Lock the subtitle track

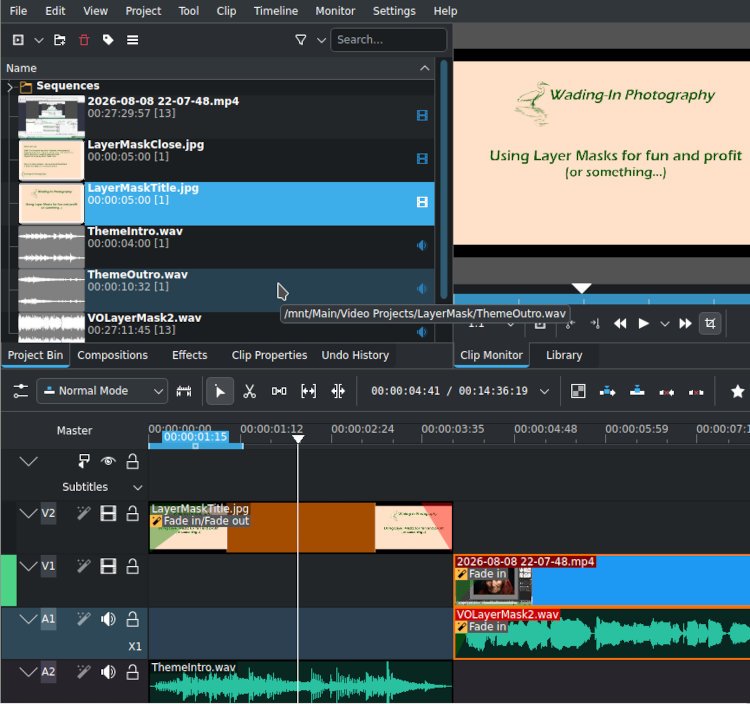[x=132, y=461]
